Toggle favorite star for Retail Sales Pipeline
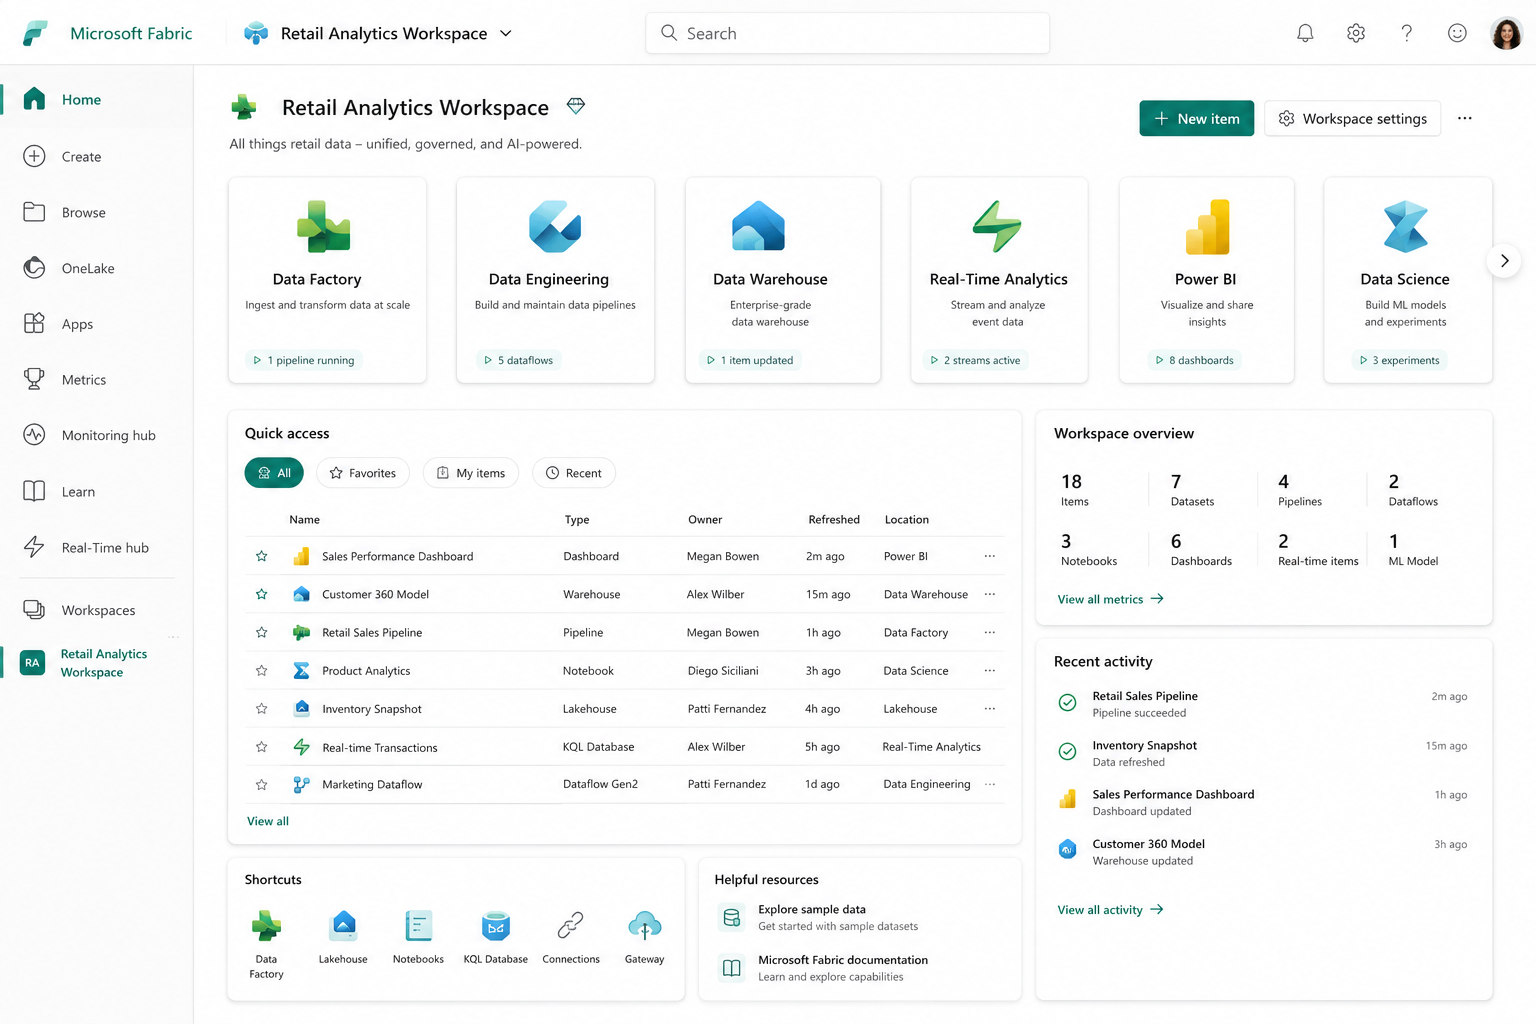 tap(261, 632)
